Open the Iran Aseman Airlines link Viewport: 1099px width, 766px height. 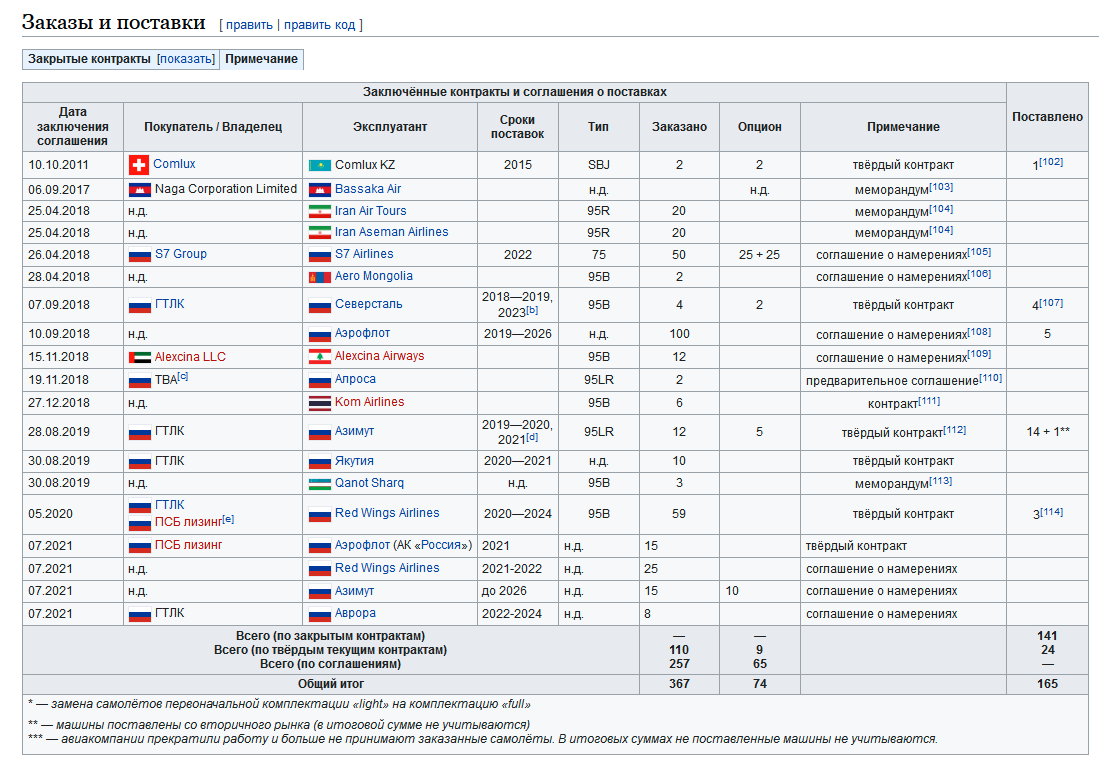click(391, 232)
